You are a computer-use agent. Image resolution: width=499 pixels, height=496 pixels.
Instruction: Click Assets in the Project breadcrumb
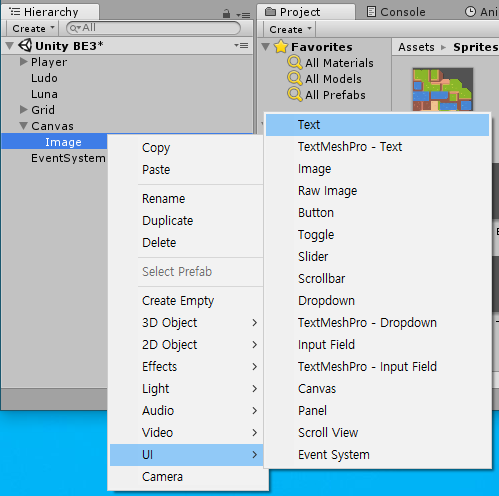click(x=416, y=47)
